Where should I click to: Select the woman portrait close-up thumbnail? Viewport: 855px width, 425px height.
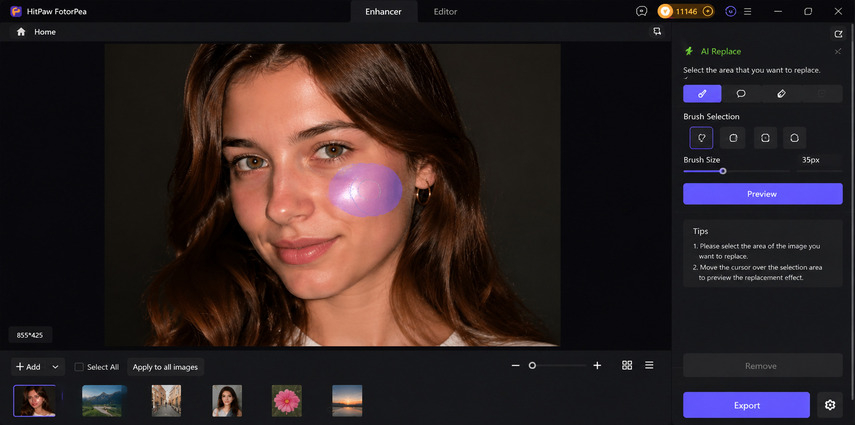tap(34, 400)
